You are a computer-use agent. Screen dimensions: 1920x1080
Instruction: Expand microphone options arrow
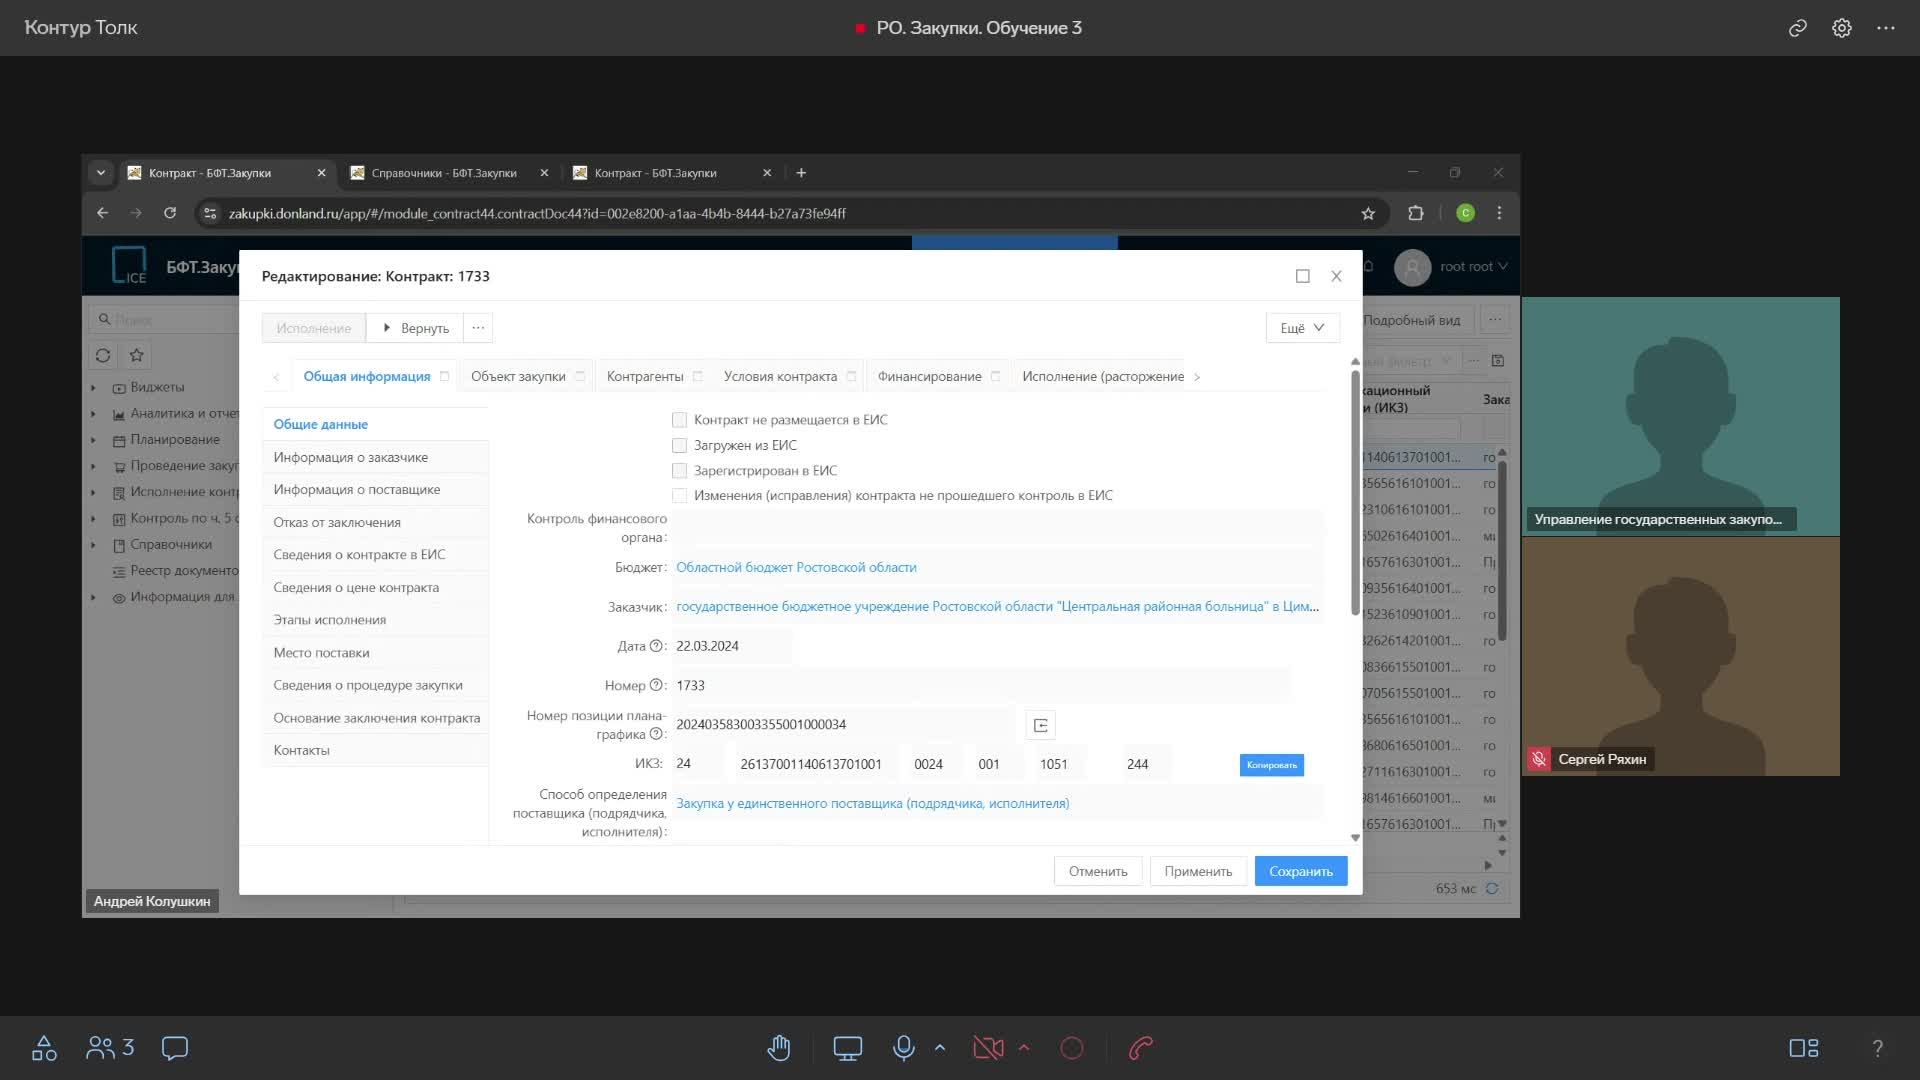pos(940,1048)
